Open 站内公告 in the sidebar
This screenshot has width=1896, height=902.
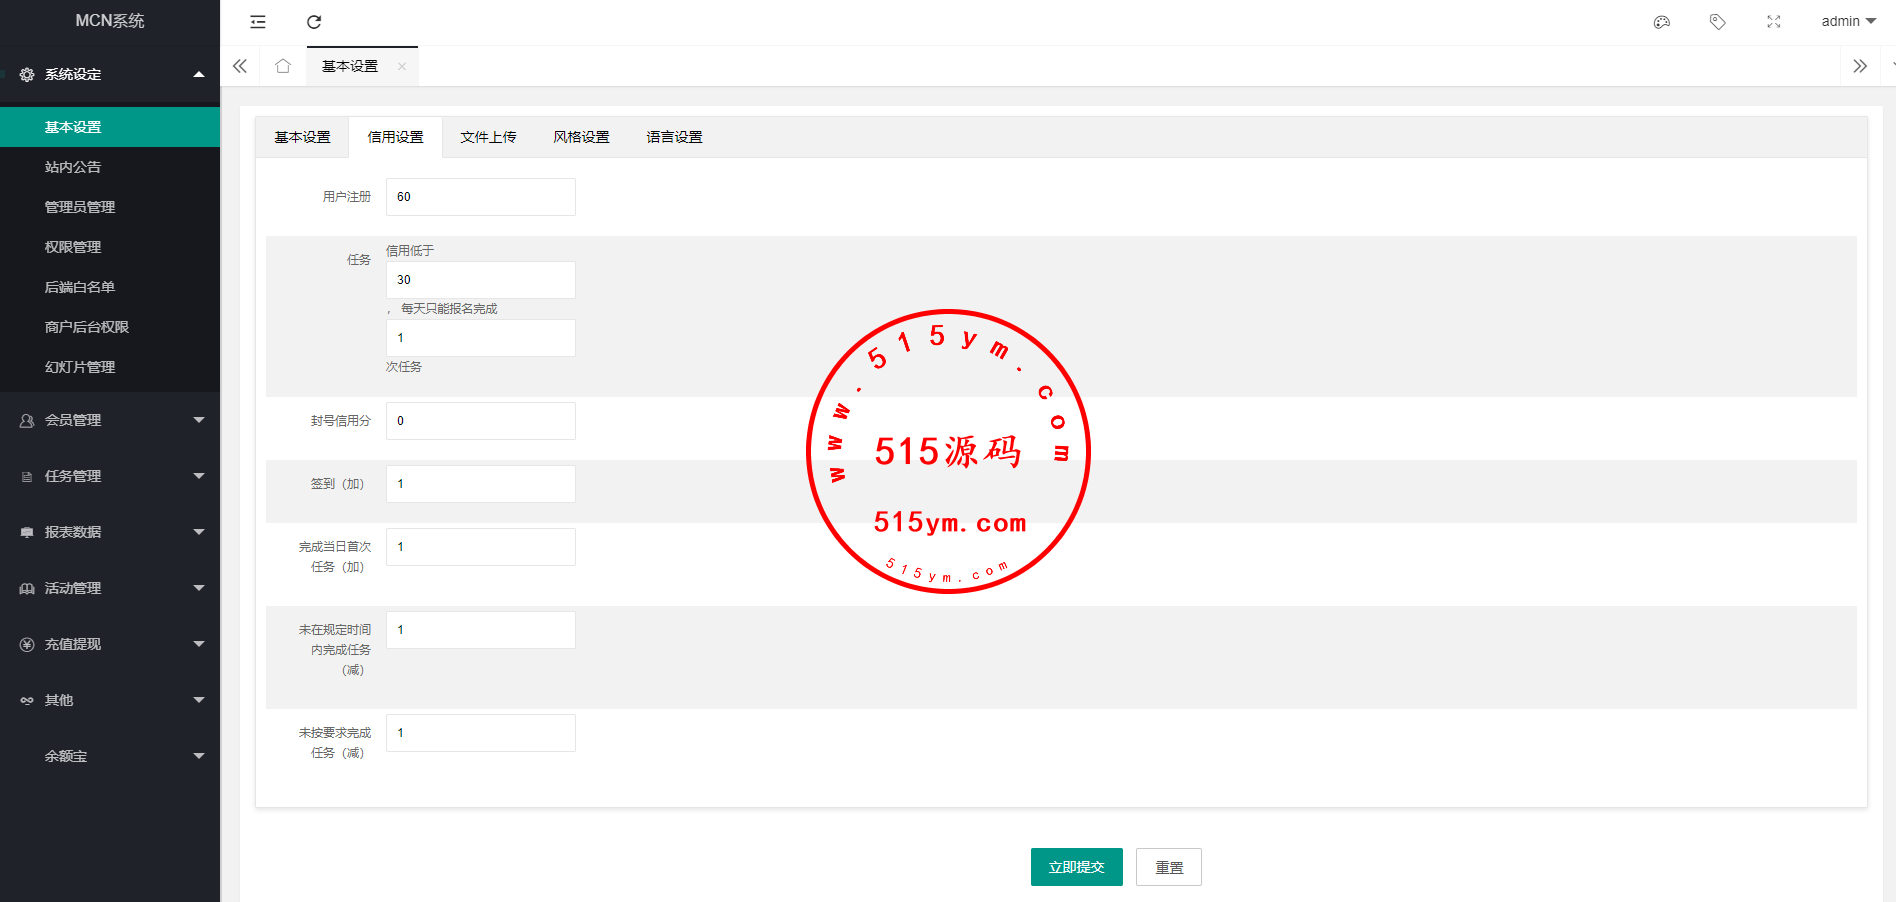pyautogui.click(x=73, y=167)
